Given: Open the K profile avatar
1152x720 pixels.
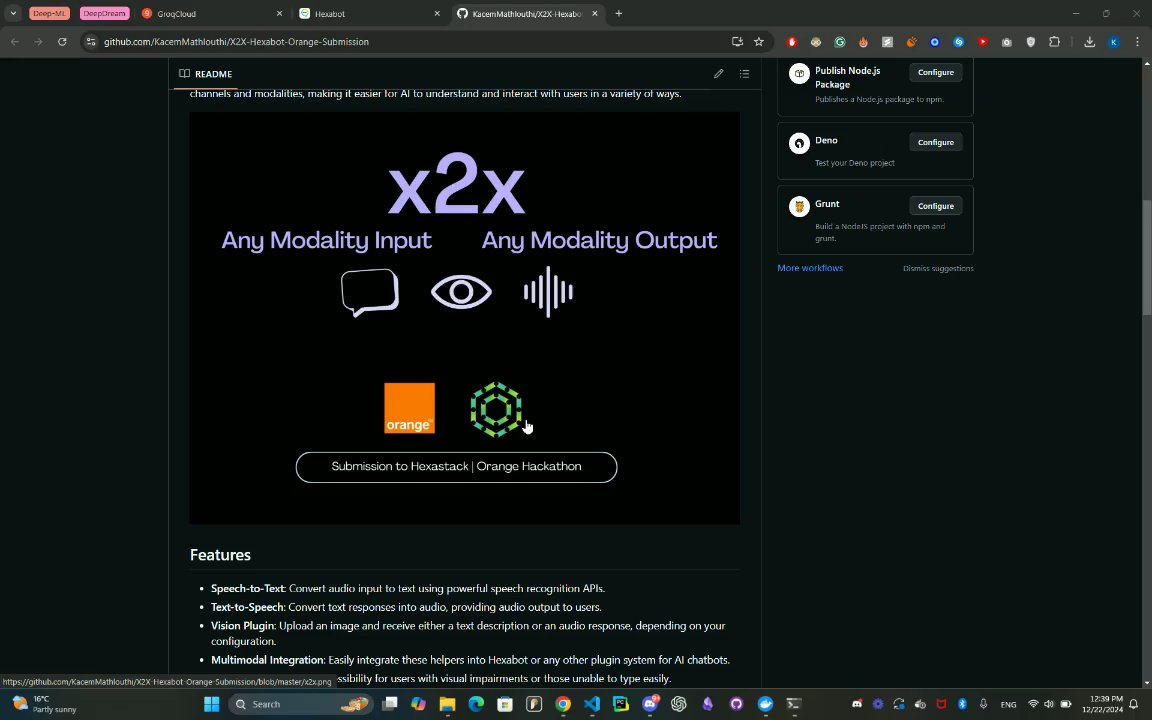Looking at the screenshot, I should [1114, 42].
